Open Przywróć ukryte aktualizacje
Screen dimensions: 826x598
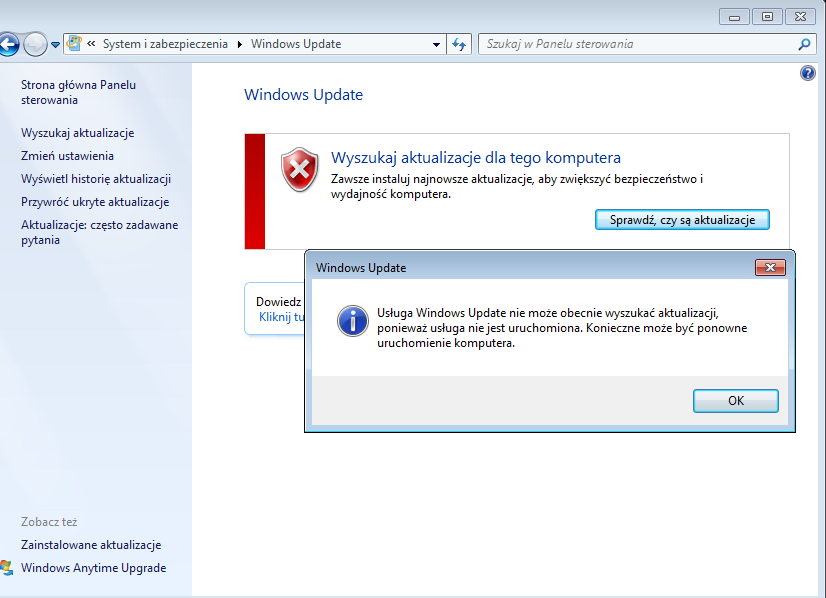coord(95,202)
